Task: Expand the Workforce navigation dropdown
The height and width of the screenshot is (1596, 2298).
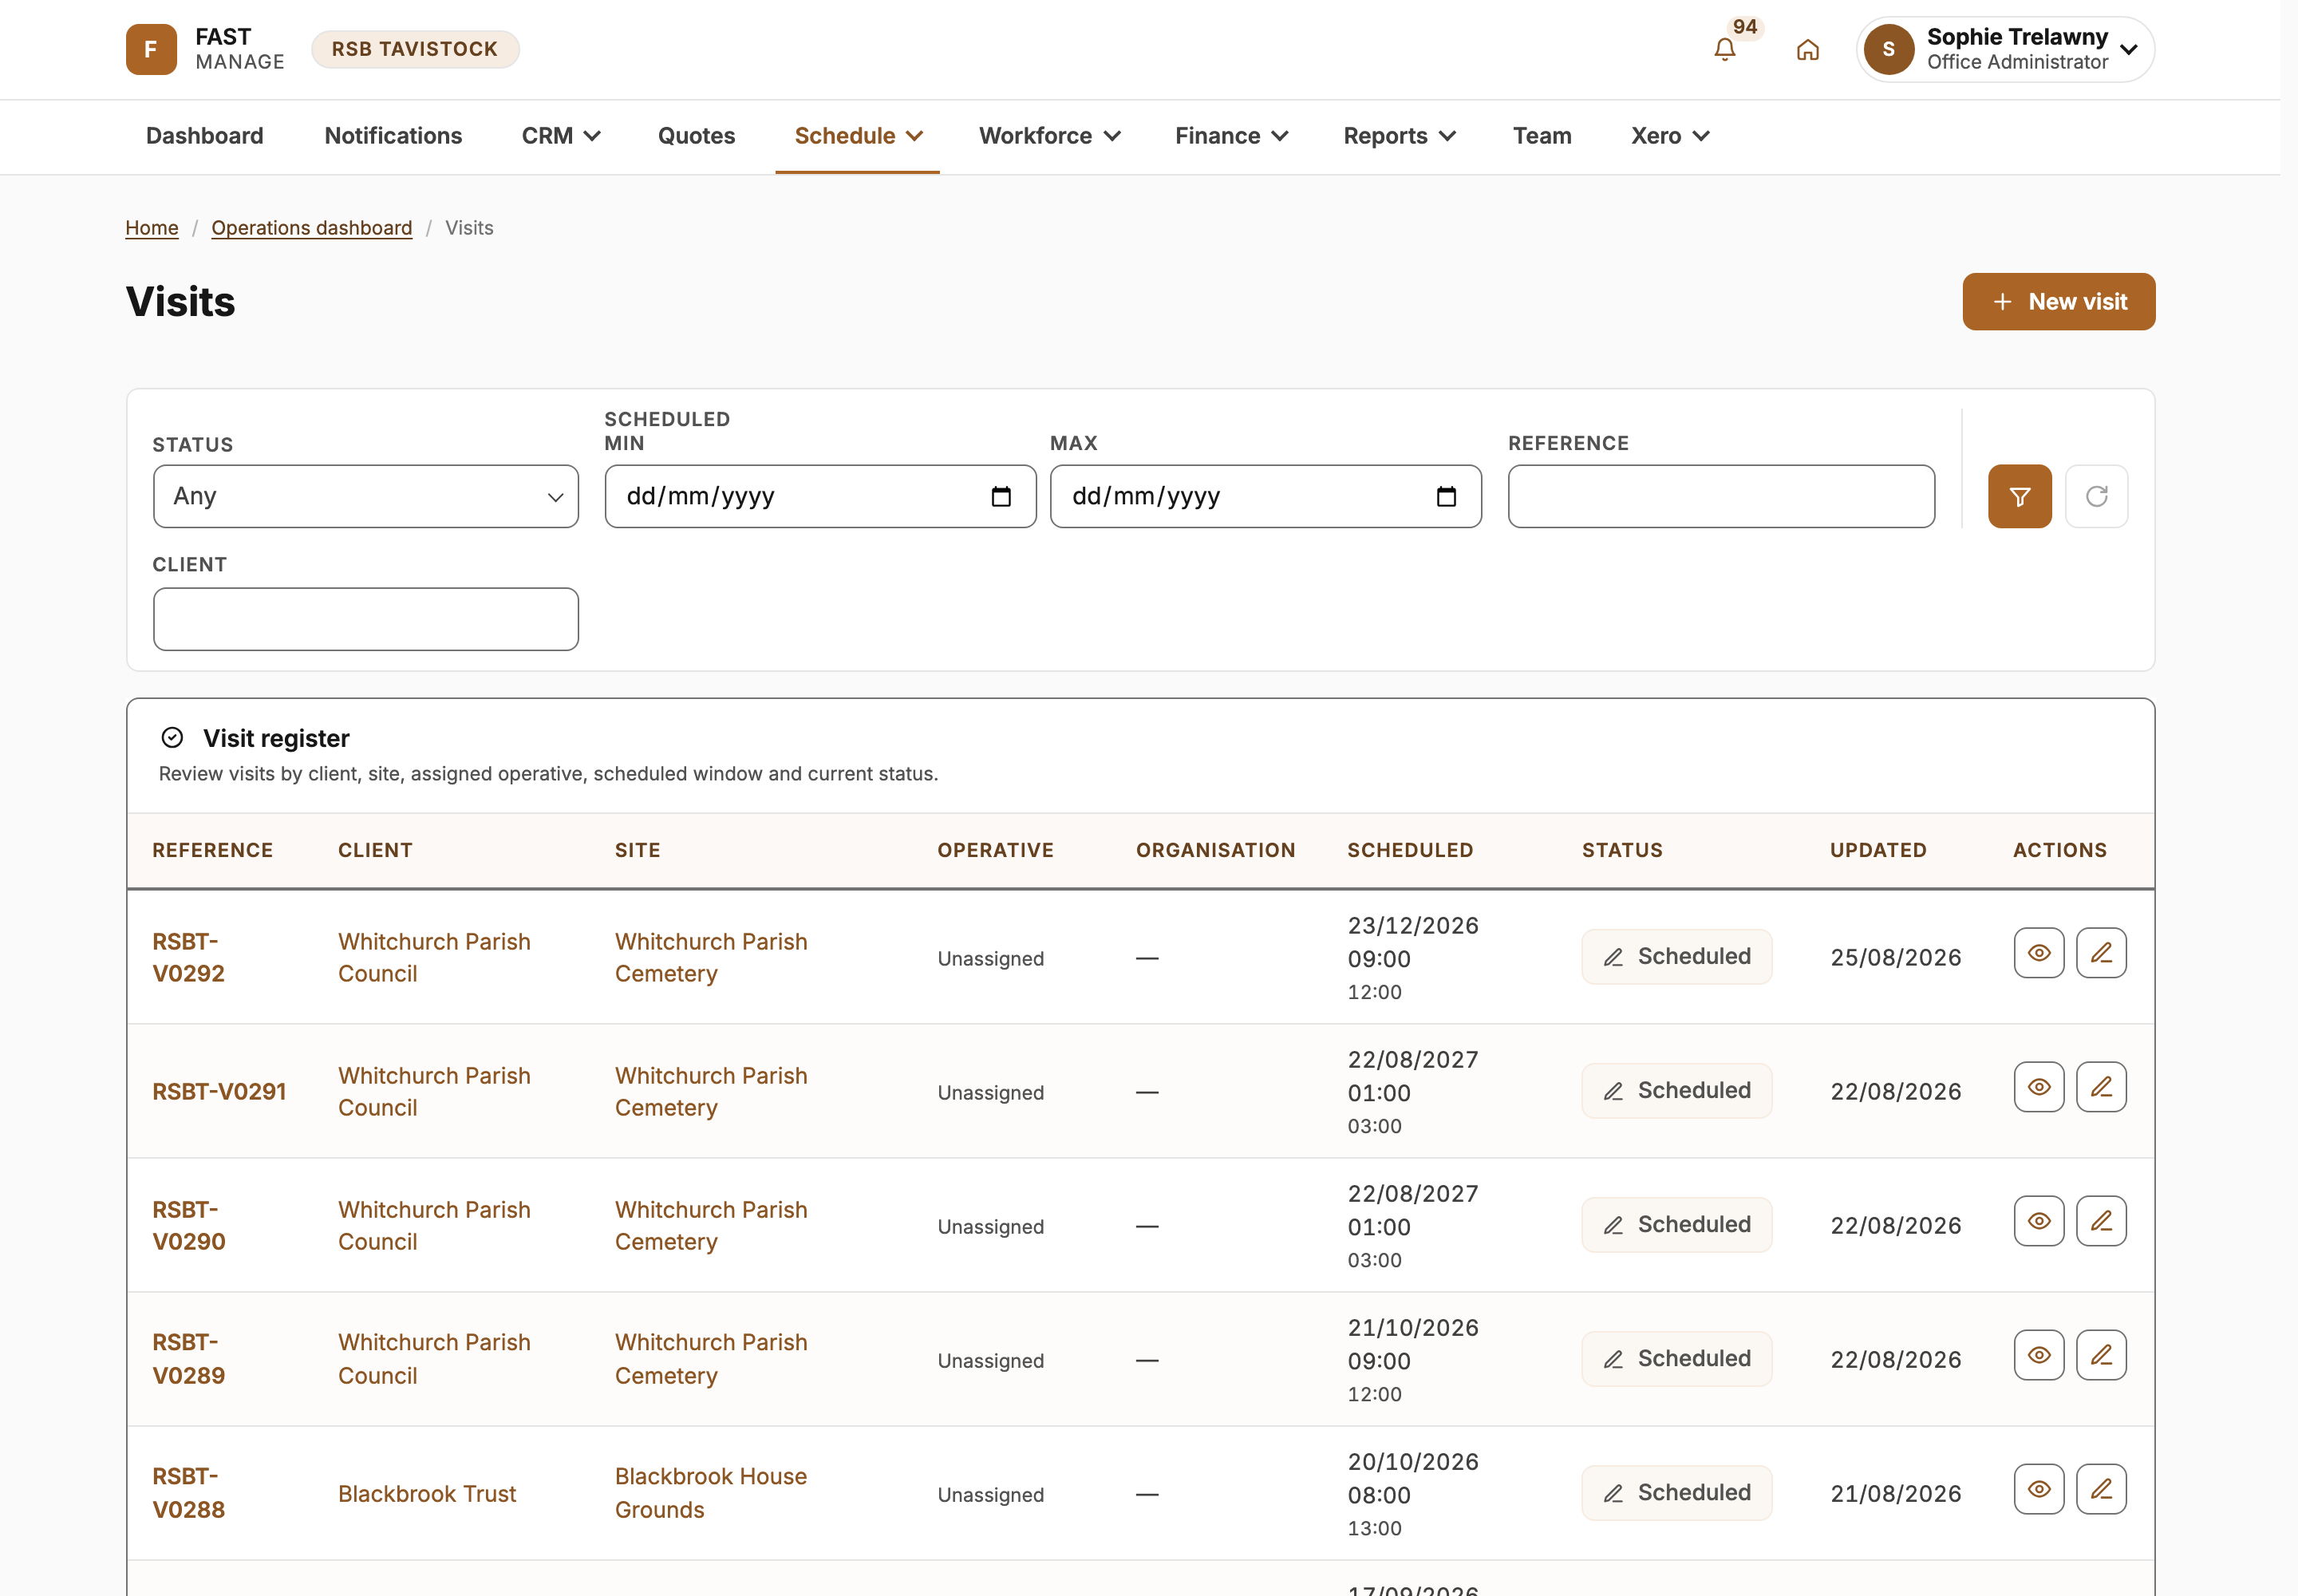Action: 1049,136
